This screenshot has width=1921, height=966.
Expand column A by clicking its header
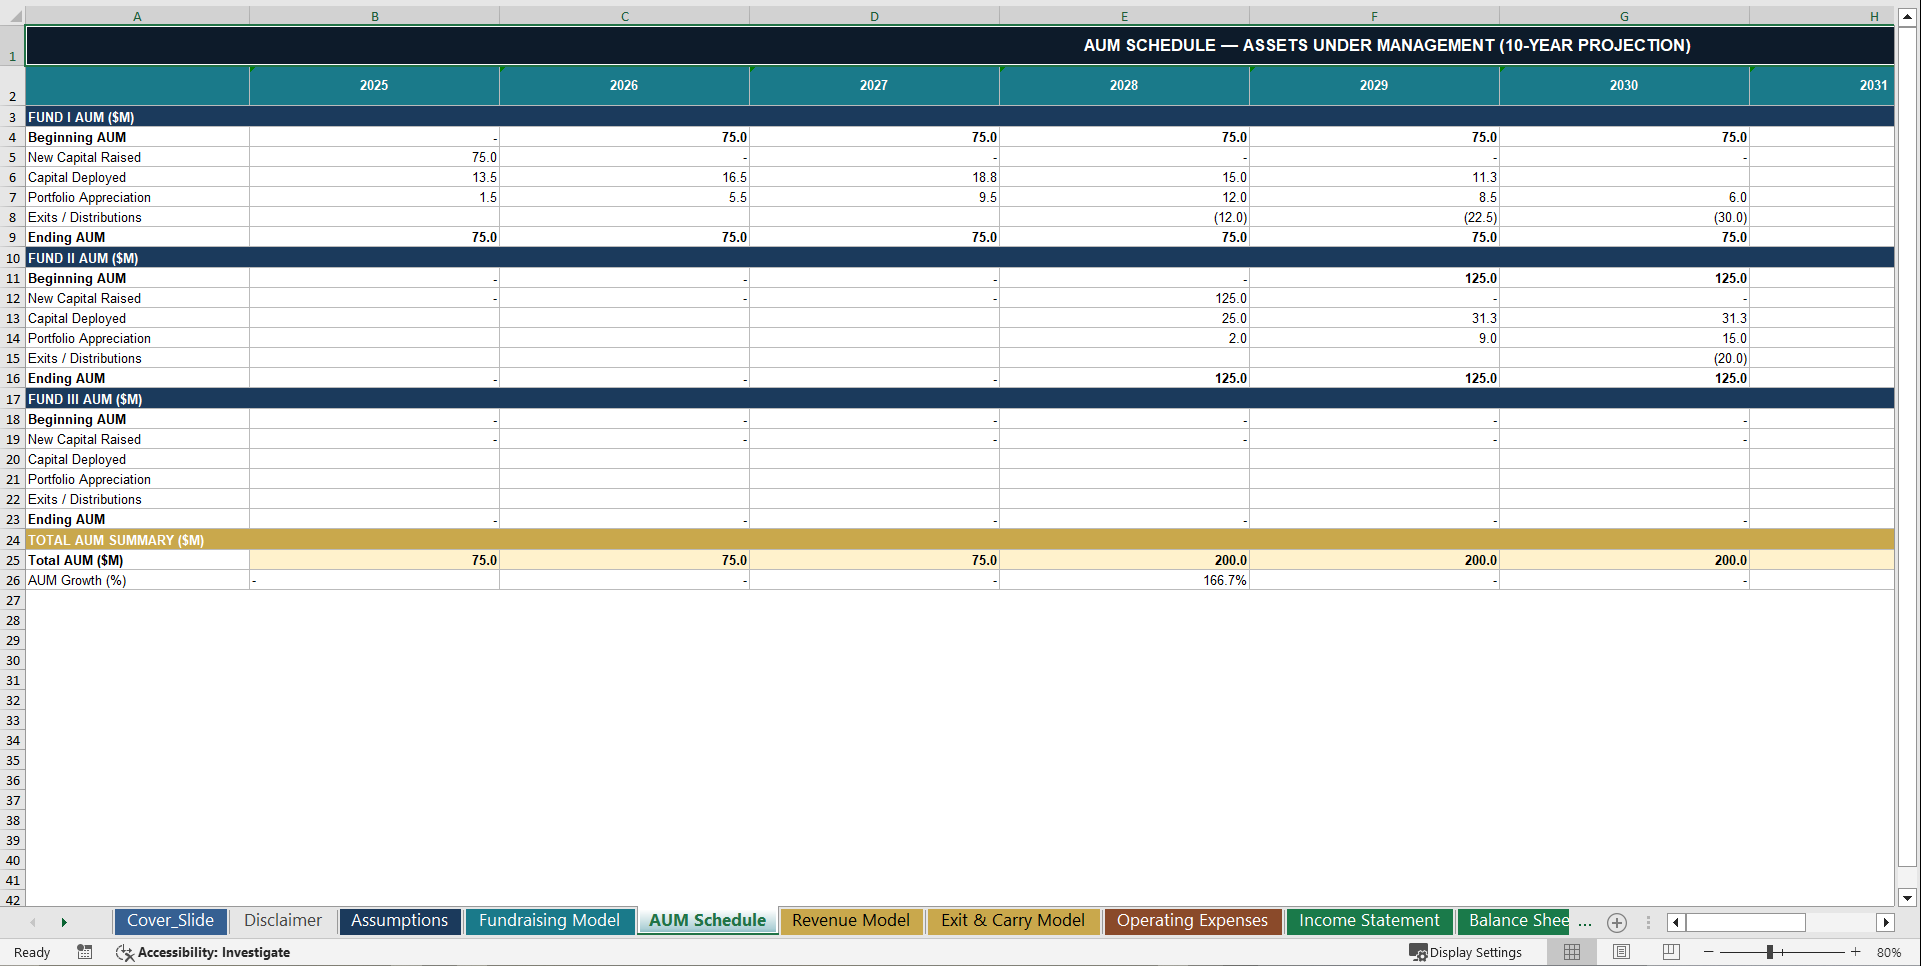[x=137, y=16]
